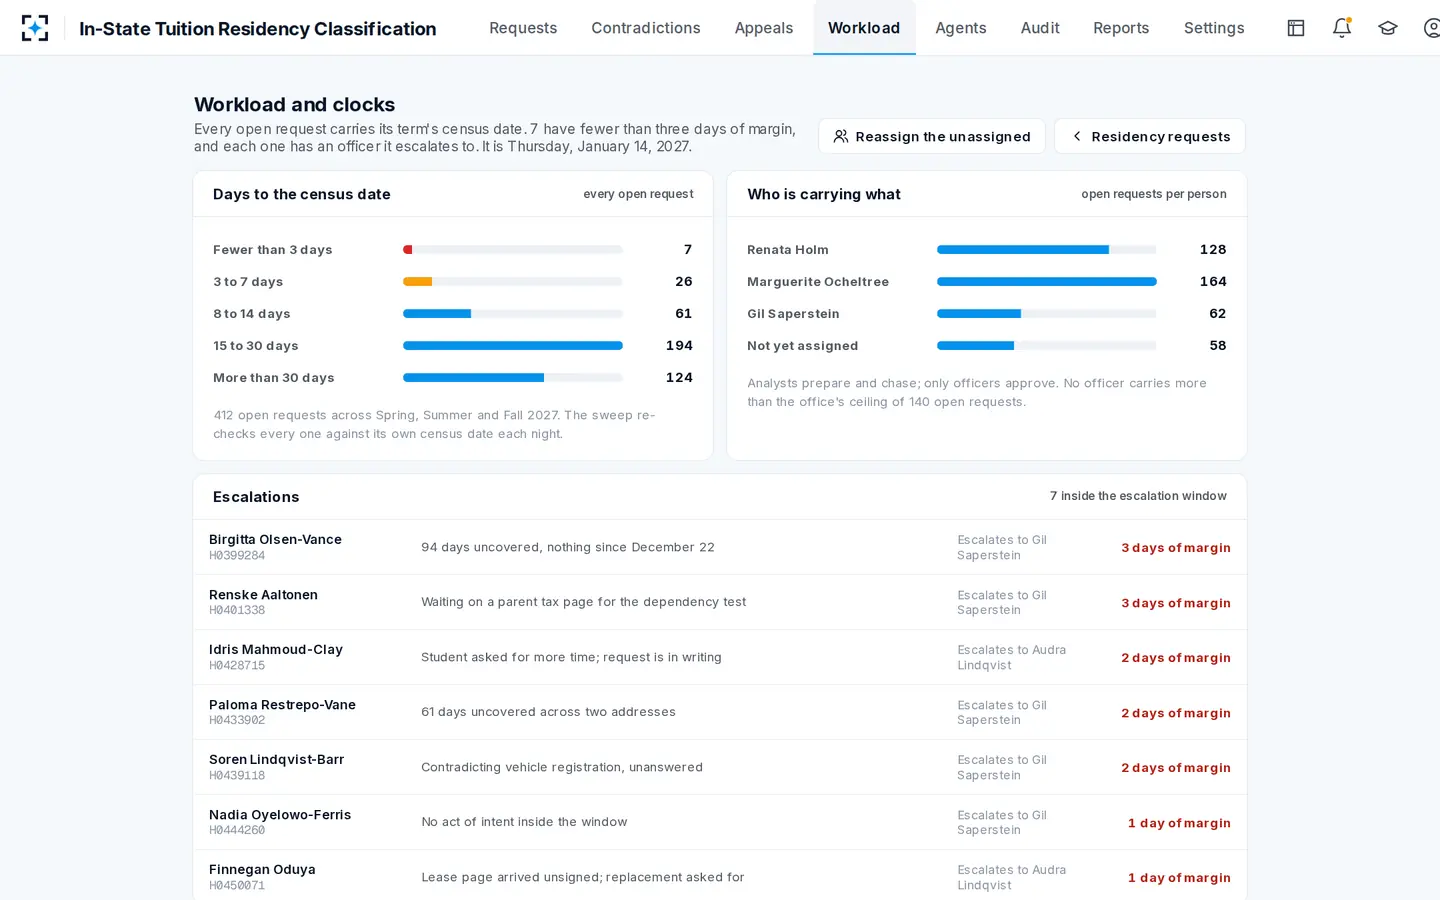This screenshot has width=1440, height=900.
Task: Click the Not yet assigned row label
Action: (x=803, y=346)
